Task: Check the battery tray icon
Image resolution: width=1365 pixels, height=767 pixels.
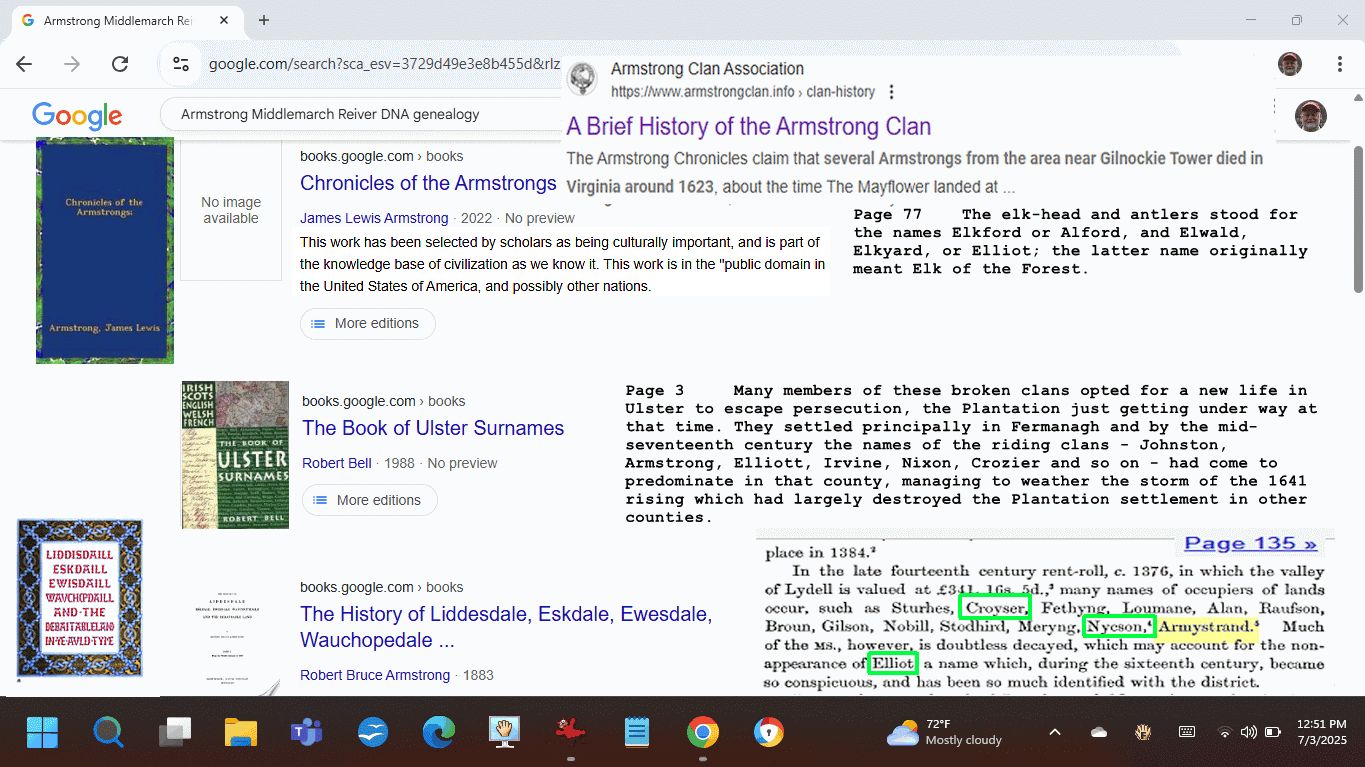Action: click(1273, 732)
